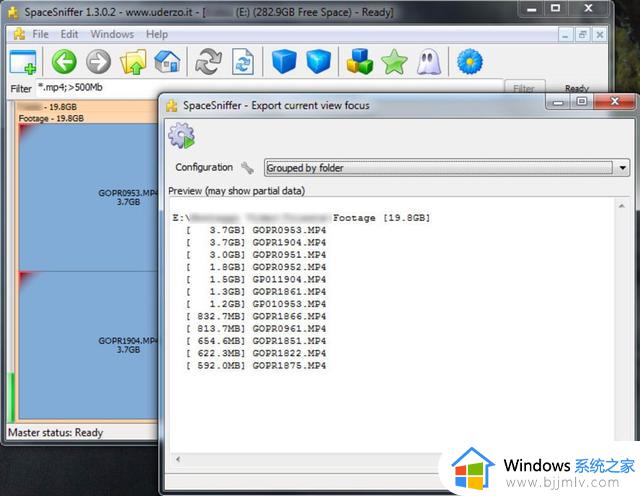Minimize the inner child window

[x=565, y=35]
